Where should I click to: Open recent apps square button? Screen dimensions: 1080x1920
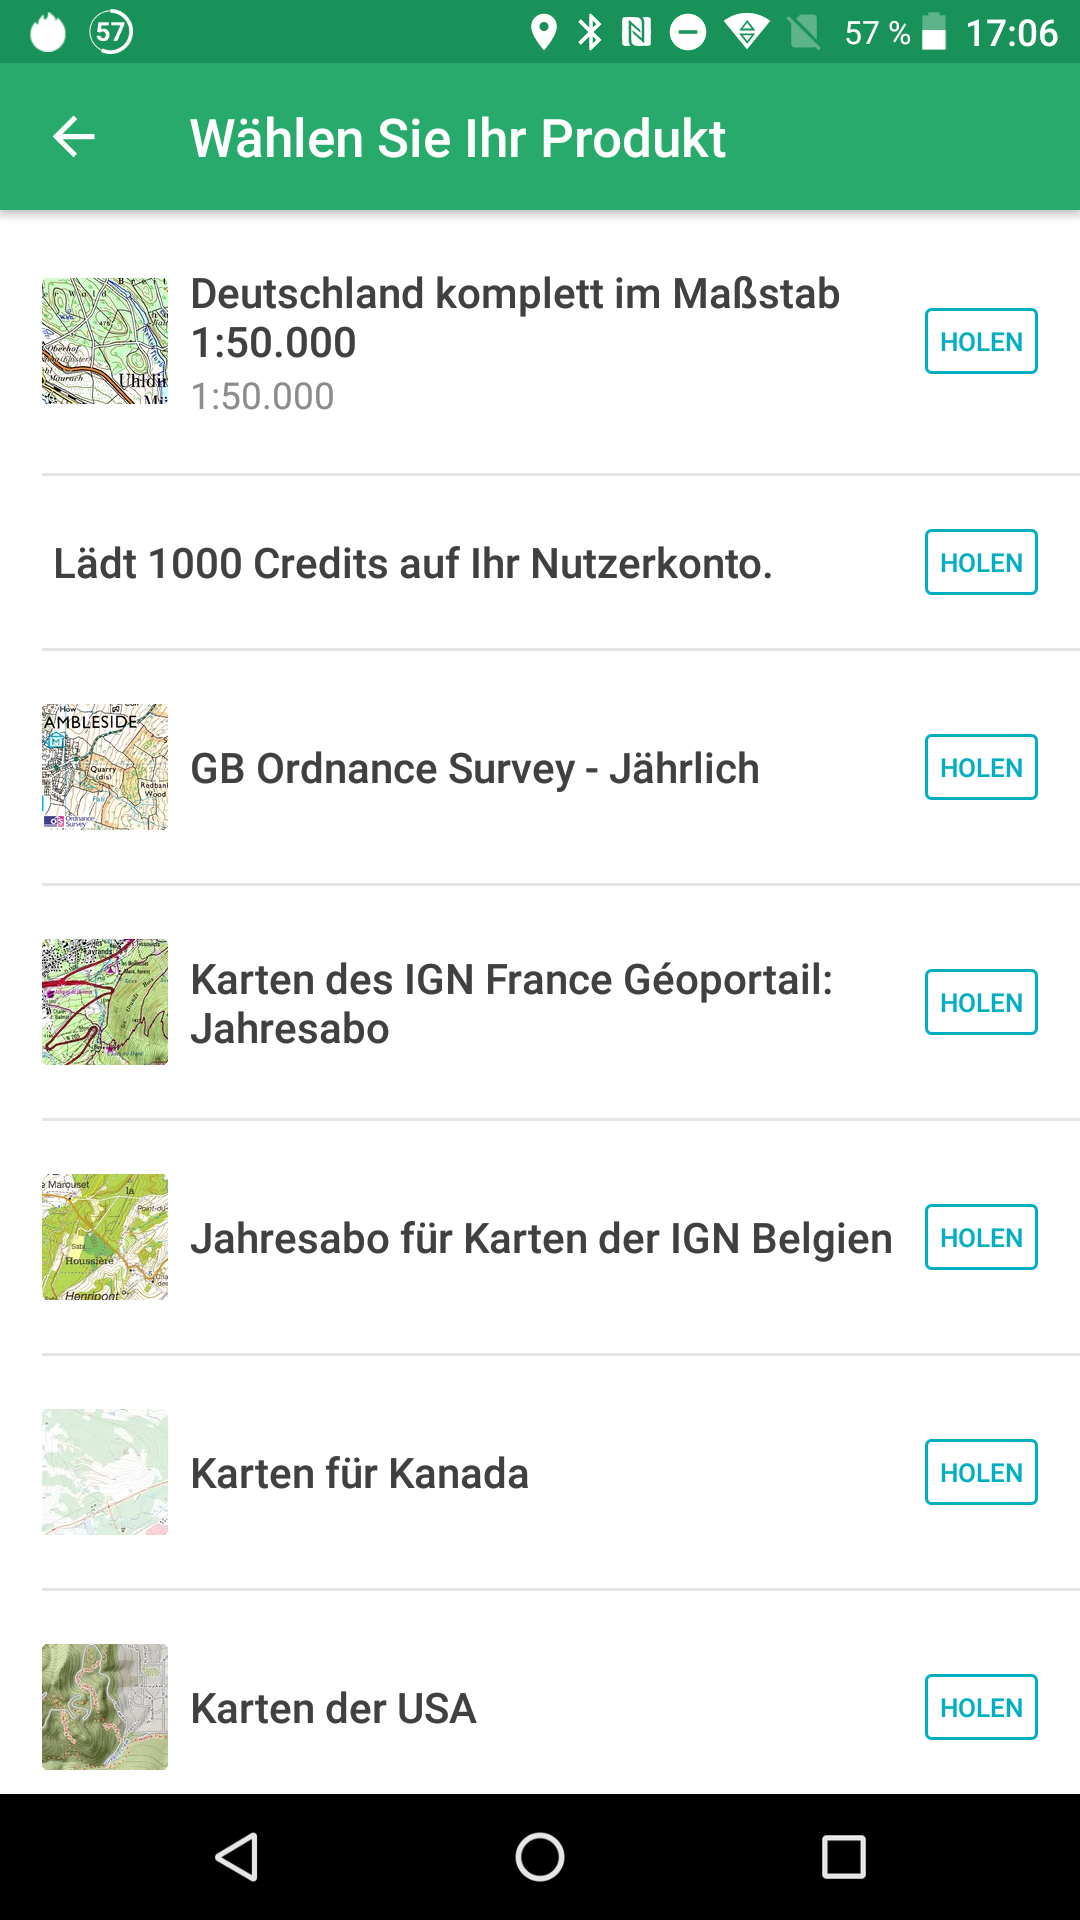pos(843,1857)
